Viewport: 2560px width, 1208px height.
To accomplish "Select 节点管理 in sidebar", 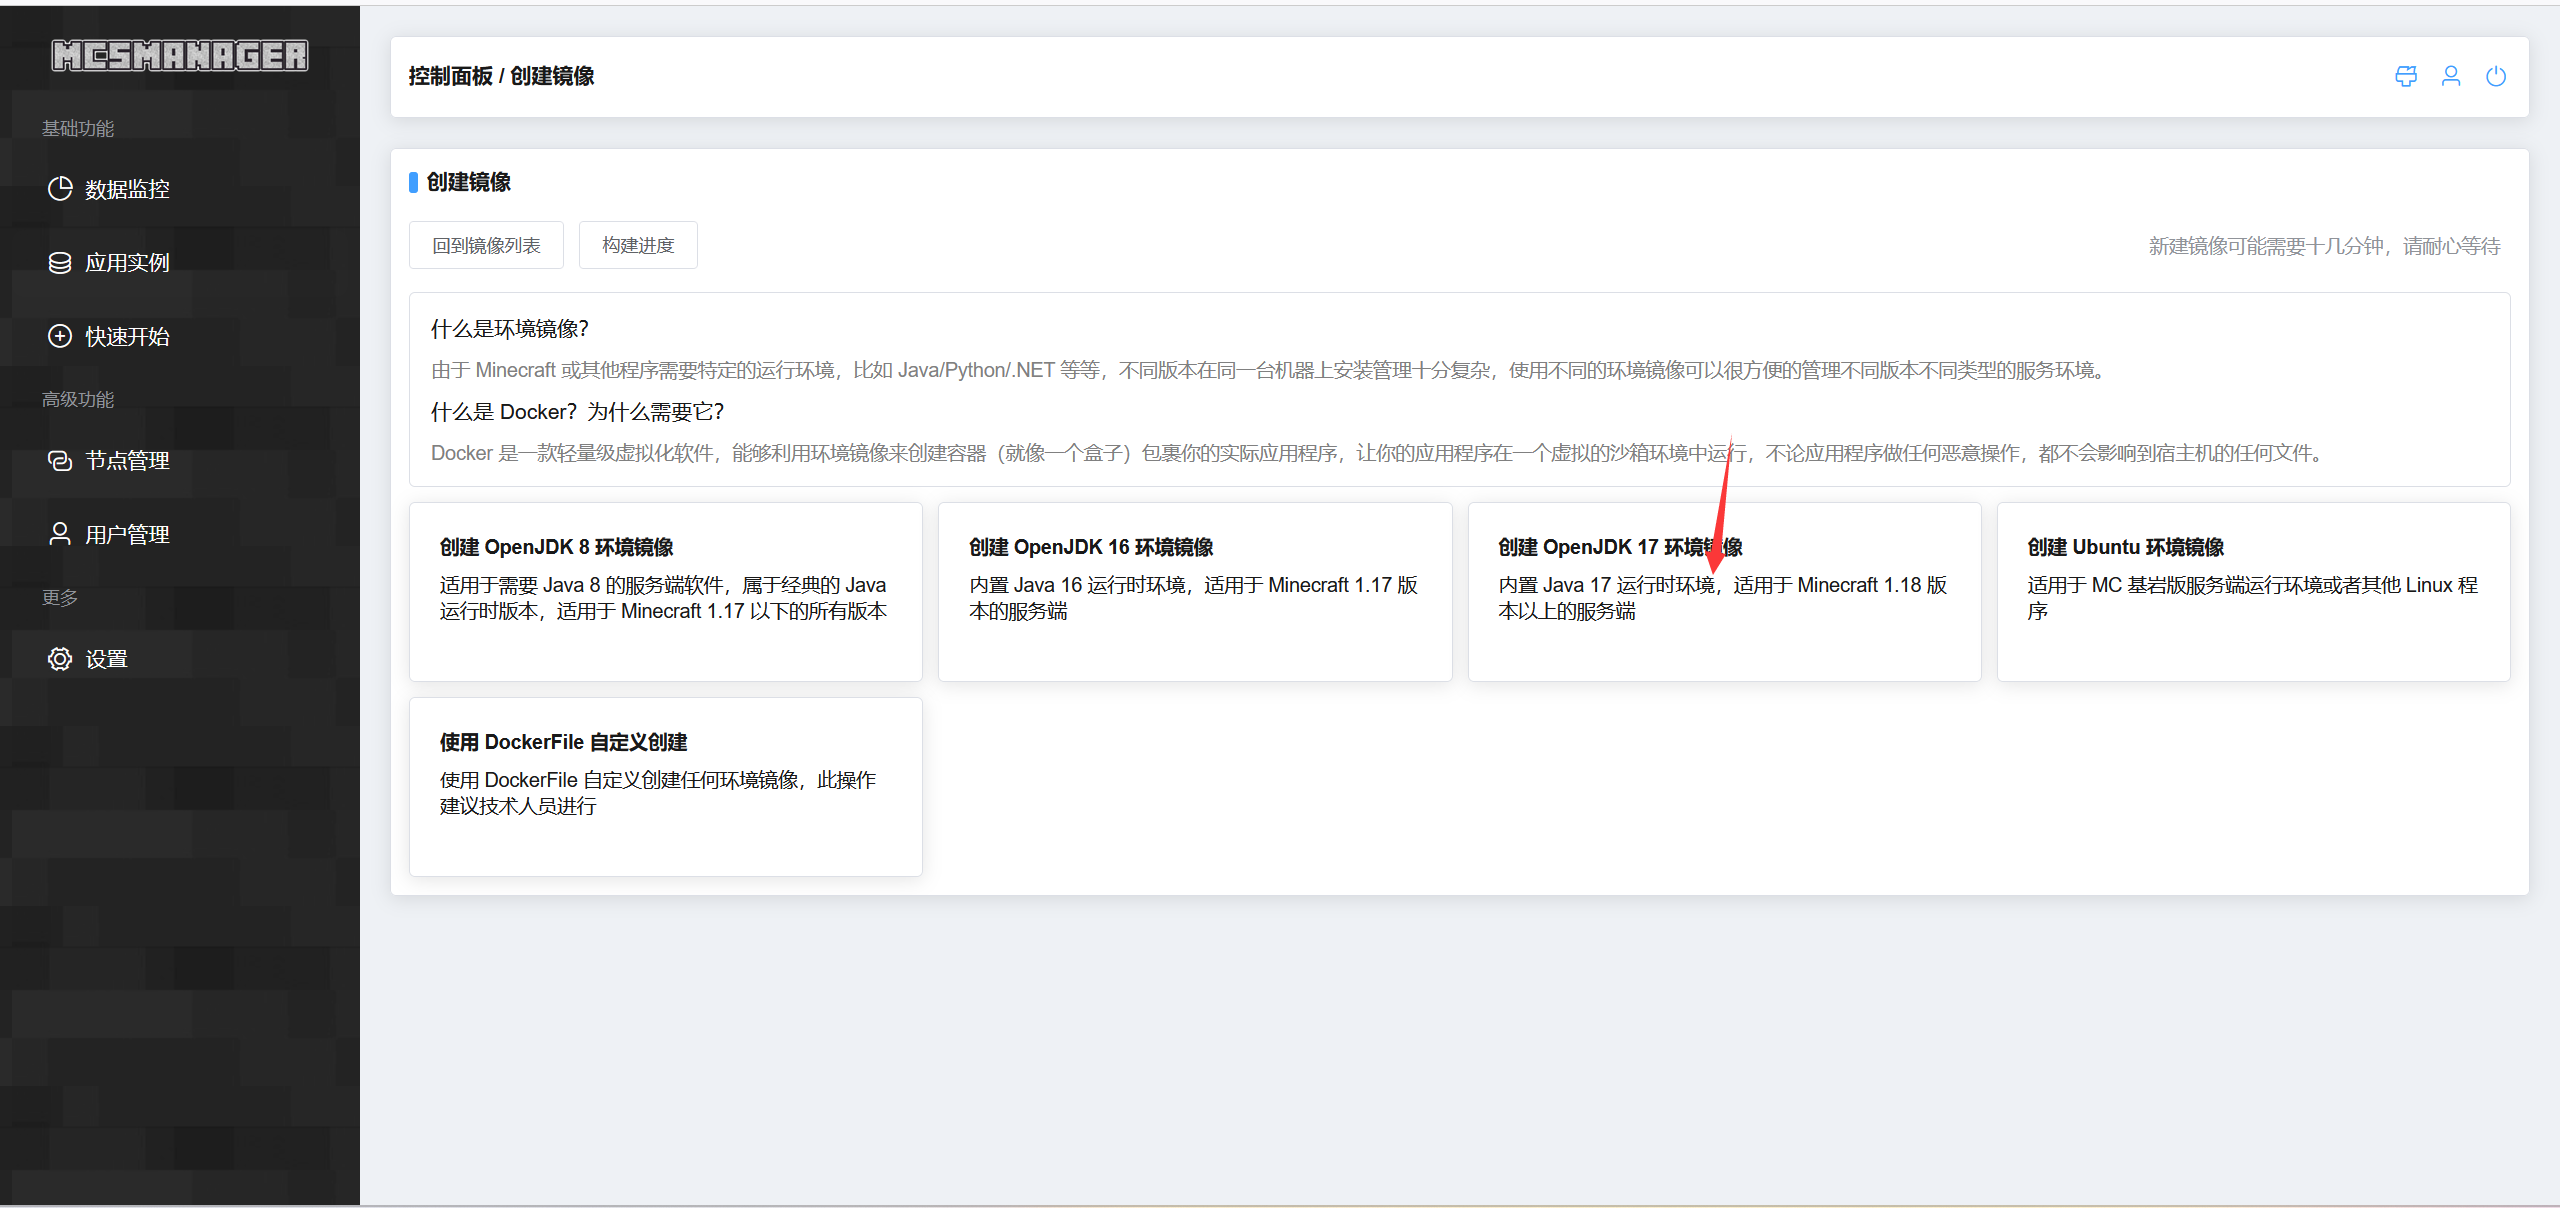I will coord(127,460).
